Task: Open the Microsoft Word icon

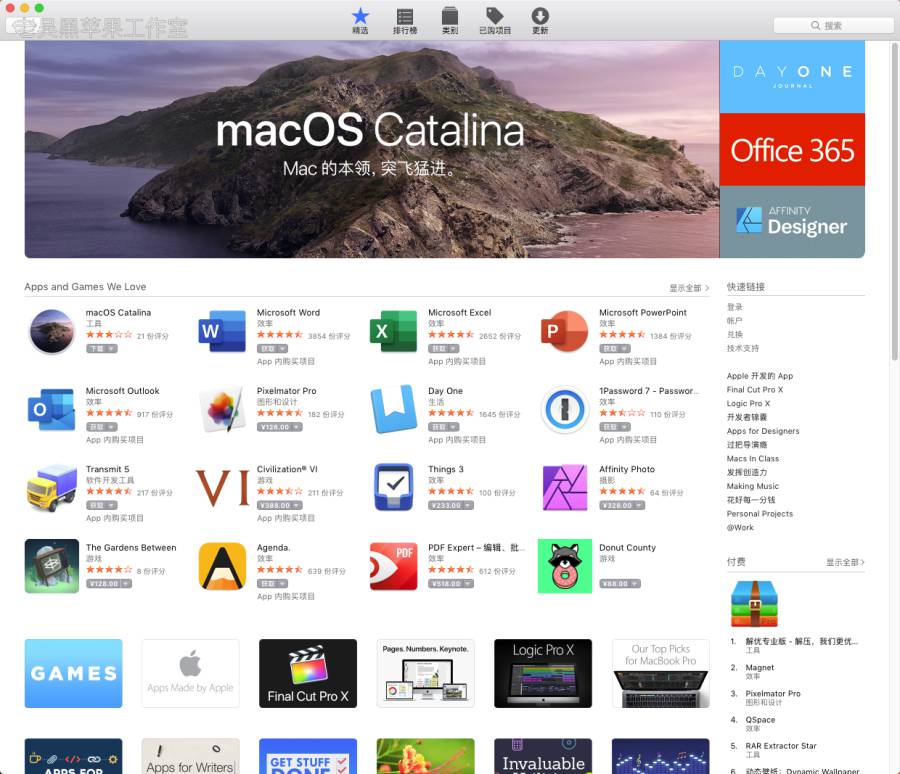Action: [x=222, y=331]
